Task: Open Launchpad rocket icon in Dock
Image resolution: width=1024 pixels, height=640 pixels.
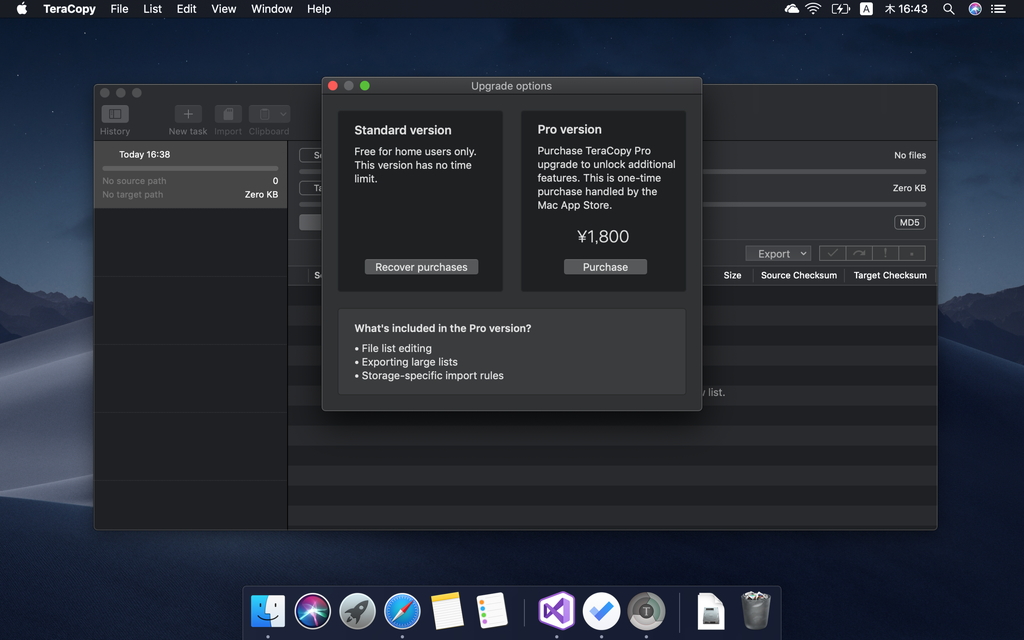Action: tap(357, 611)
